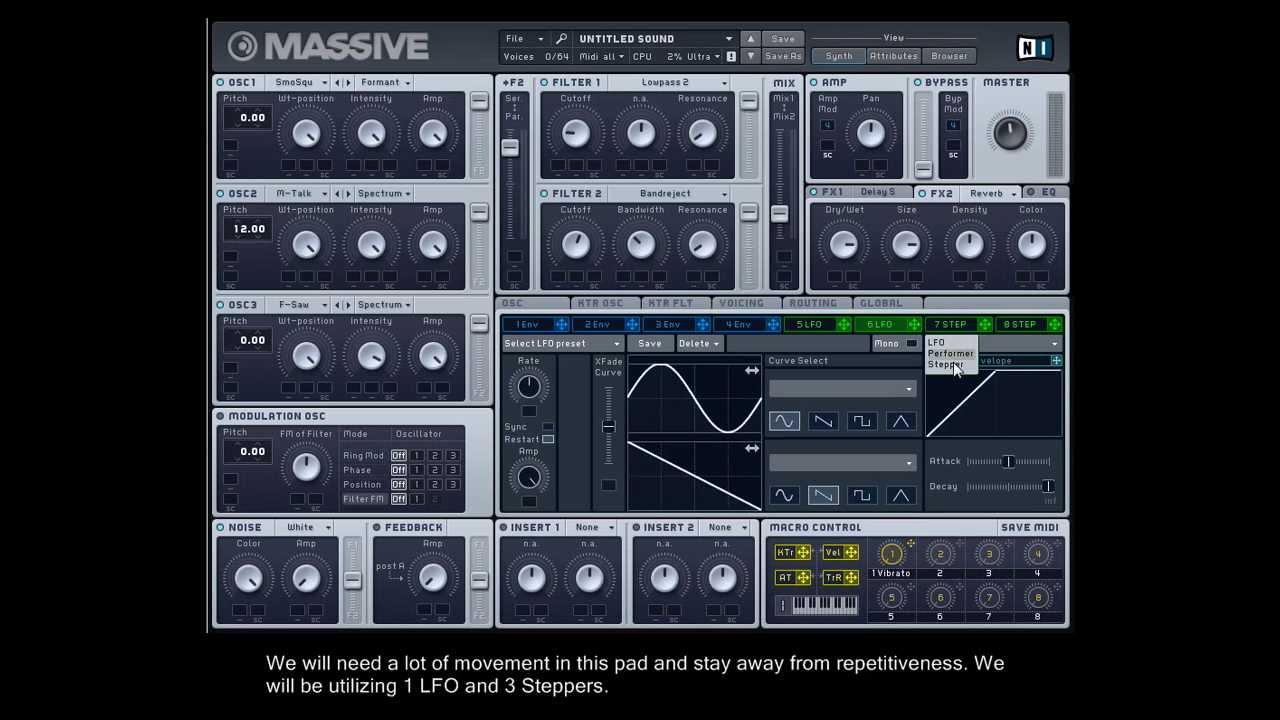Grab the 7 STEP modulation crosshair handle
The image size is (1280, 720).
coord(985,324)
